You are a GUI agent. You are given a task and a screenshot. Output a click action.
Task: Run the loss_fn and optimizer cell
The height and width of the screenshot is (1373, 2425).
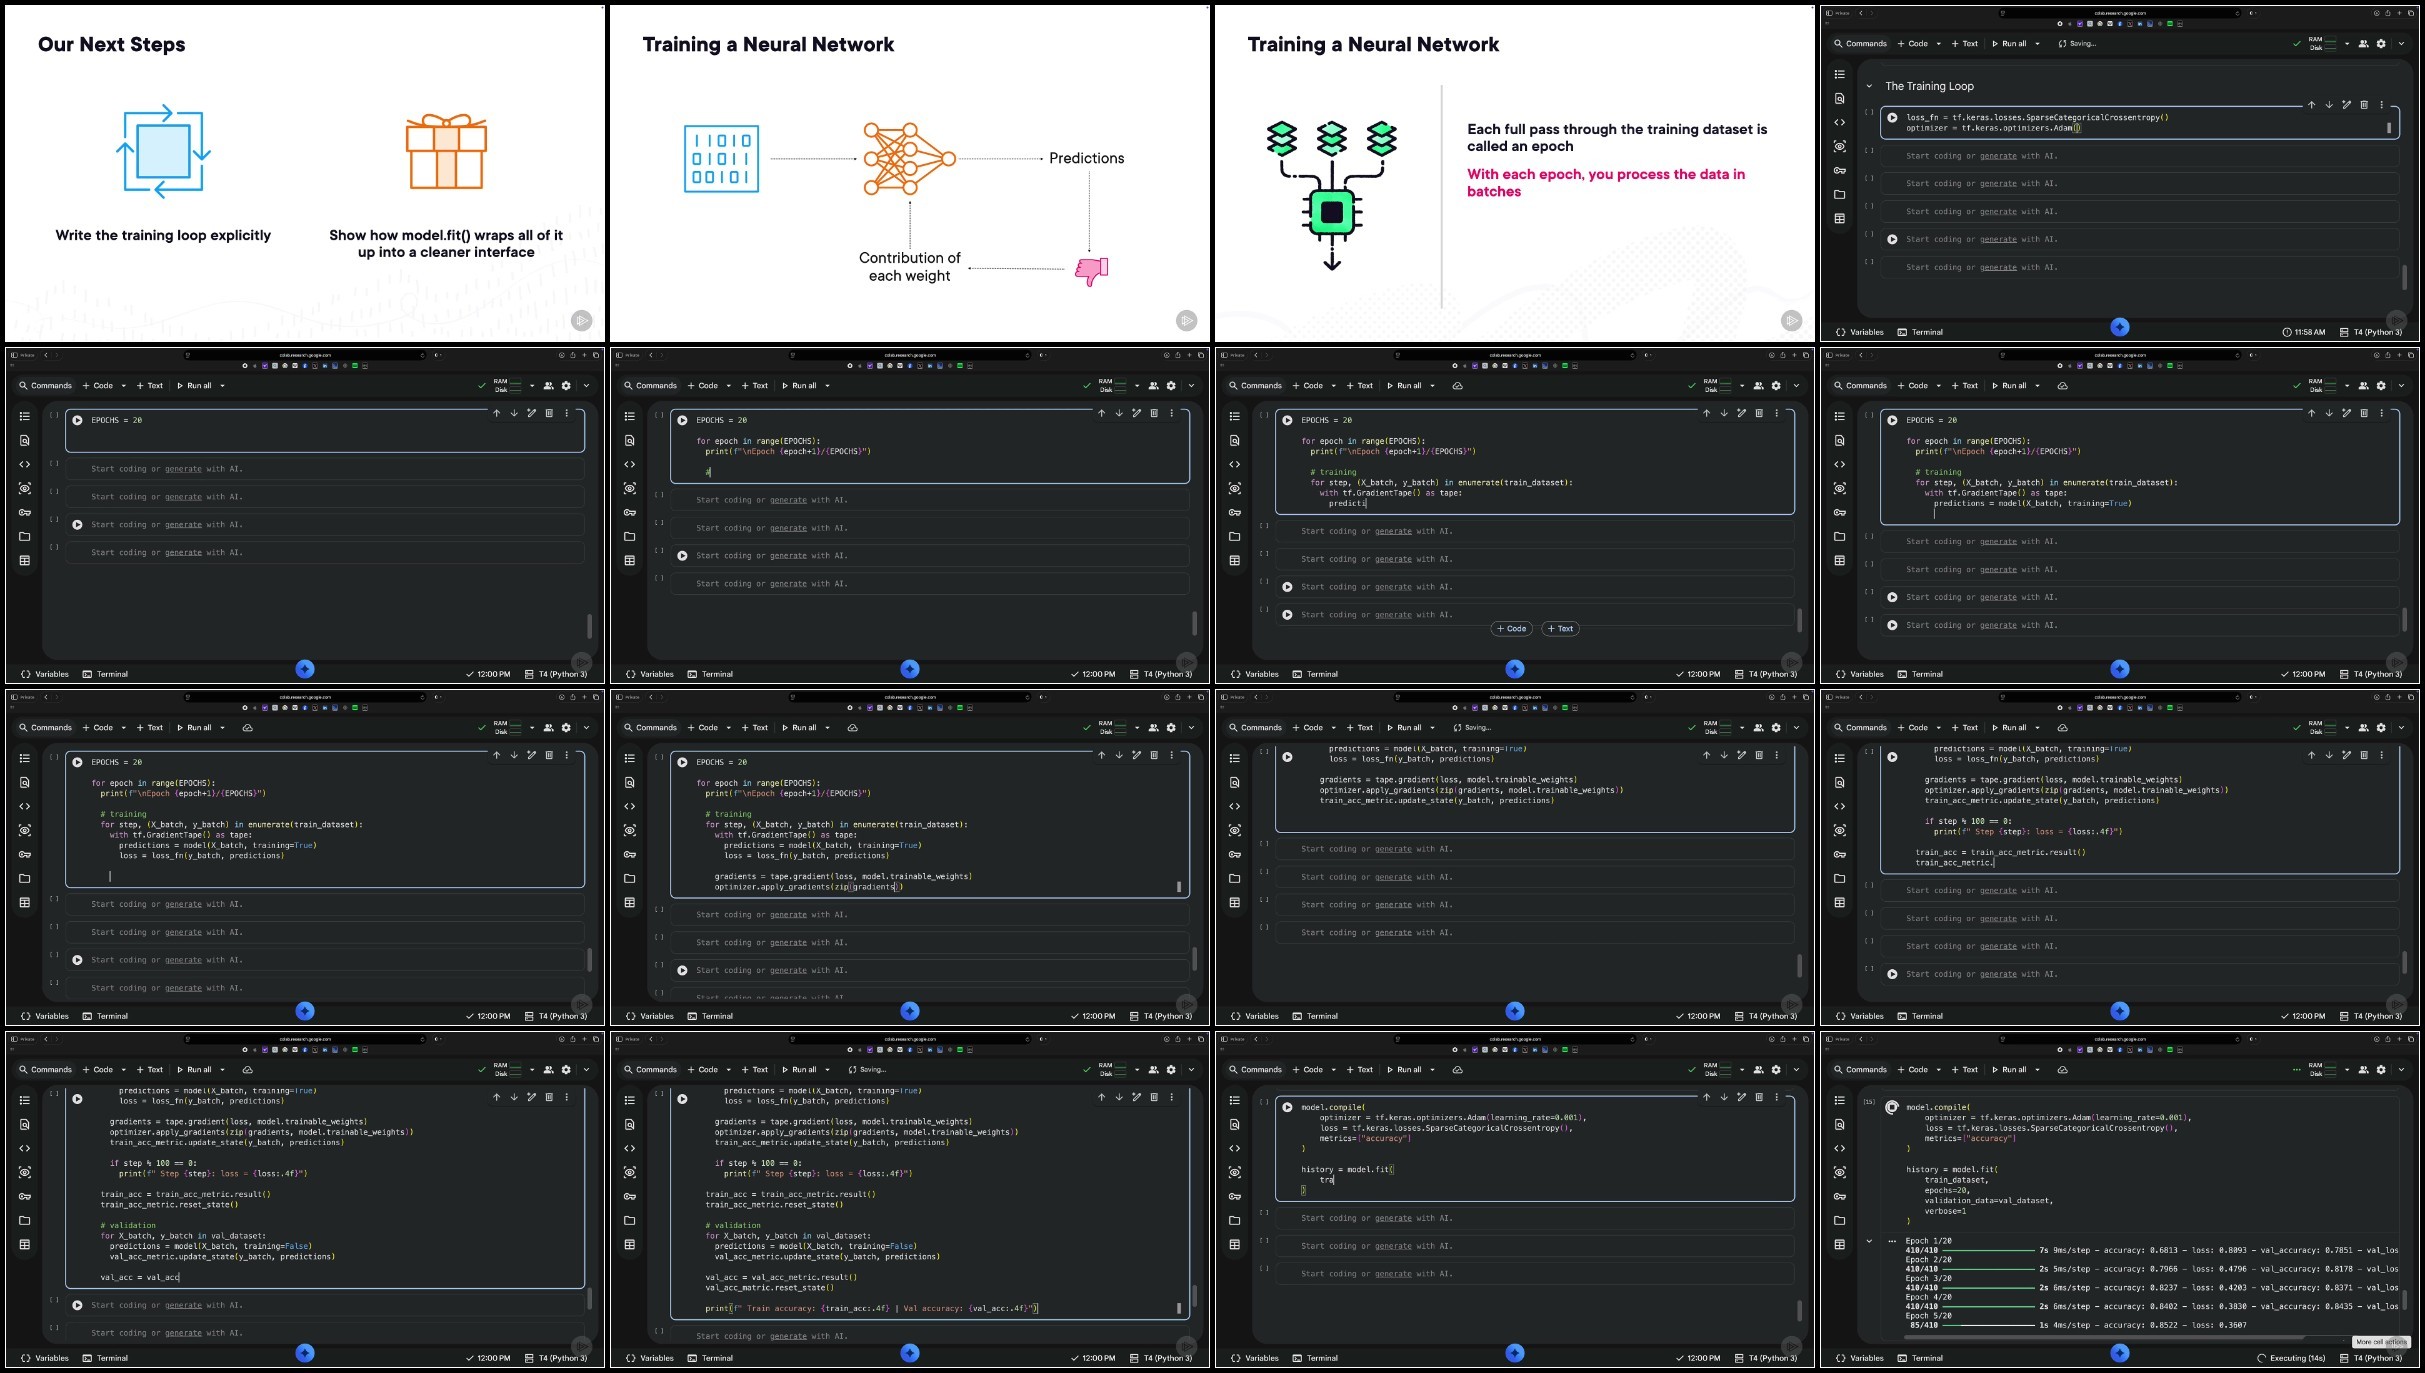pos(1892,118)
